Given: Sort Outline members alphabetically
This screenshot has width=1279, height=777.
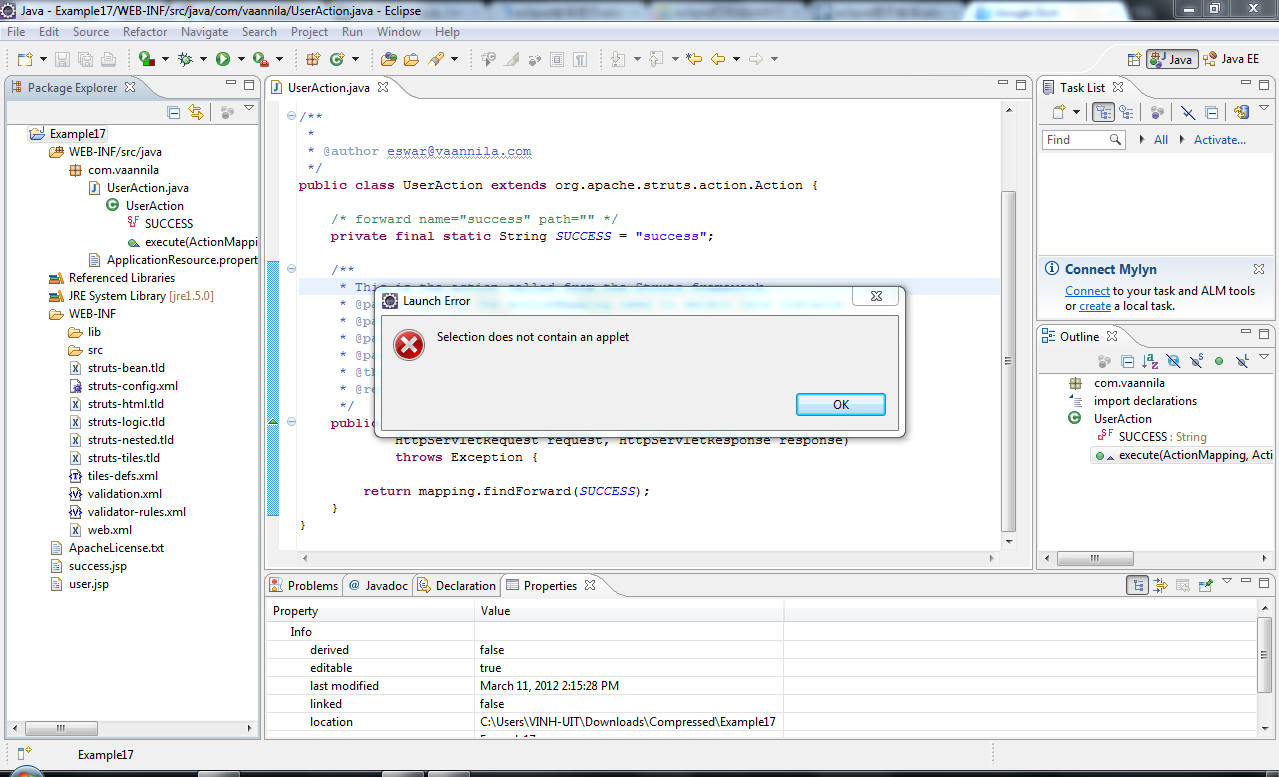Looking at the screenshot, I should 1151,361.
